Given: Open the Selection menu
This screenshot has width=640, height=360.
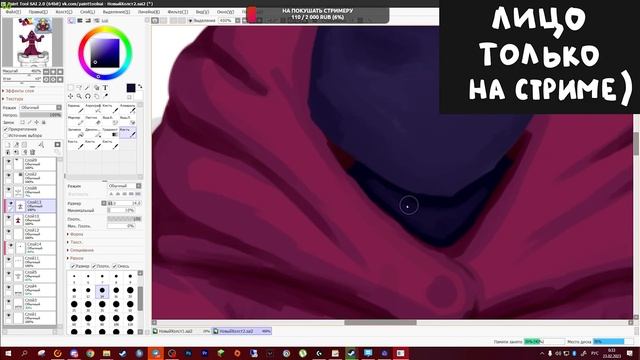Looking at the screenshot, I should pyautogui.click(x=116, y=12).
